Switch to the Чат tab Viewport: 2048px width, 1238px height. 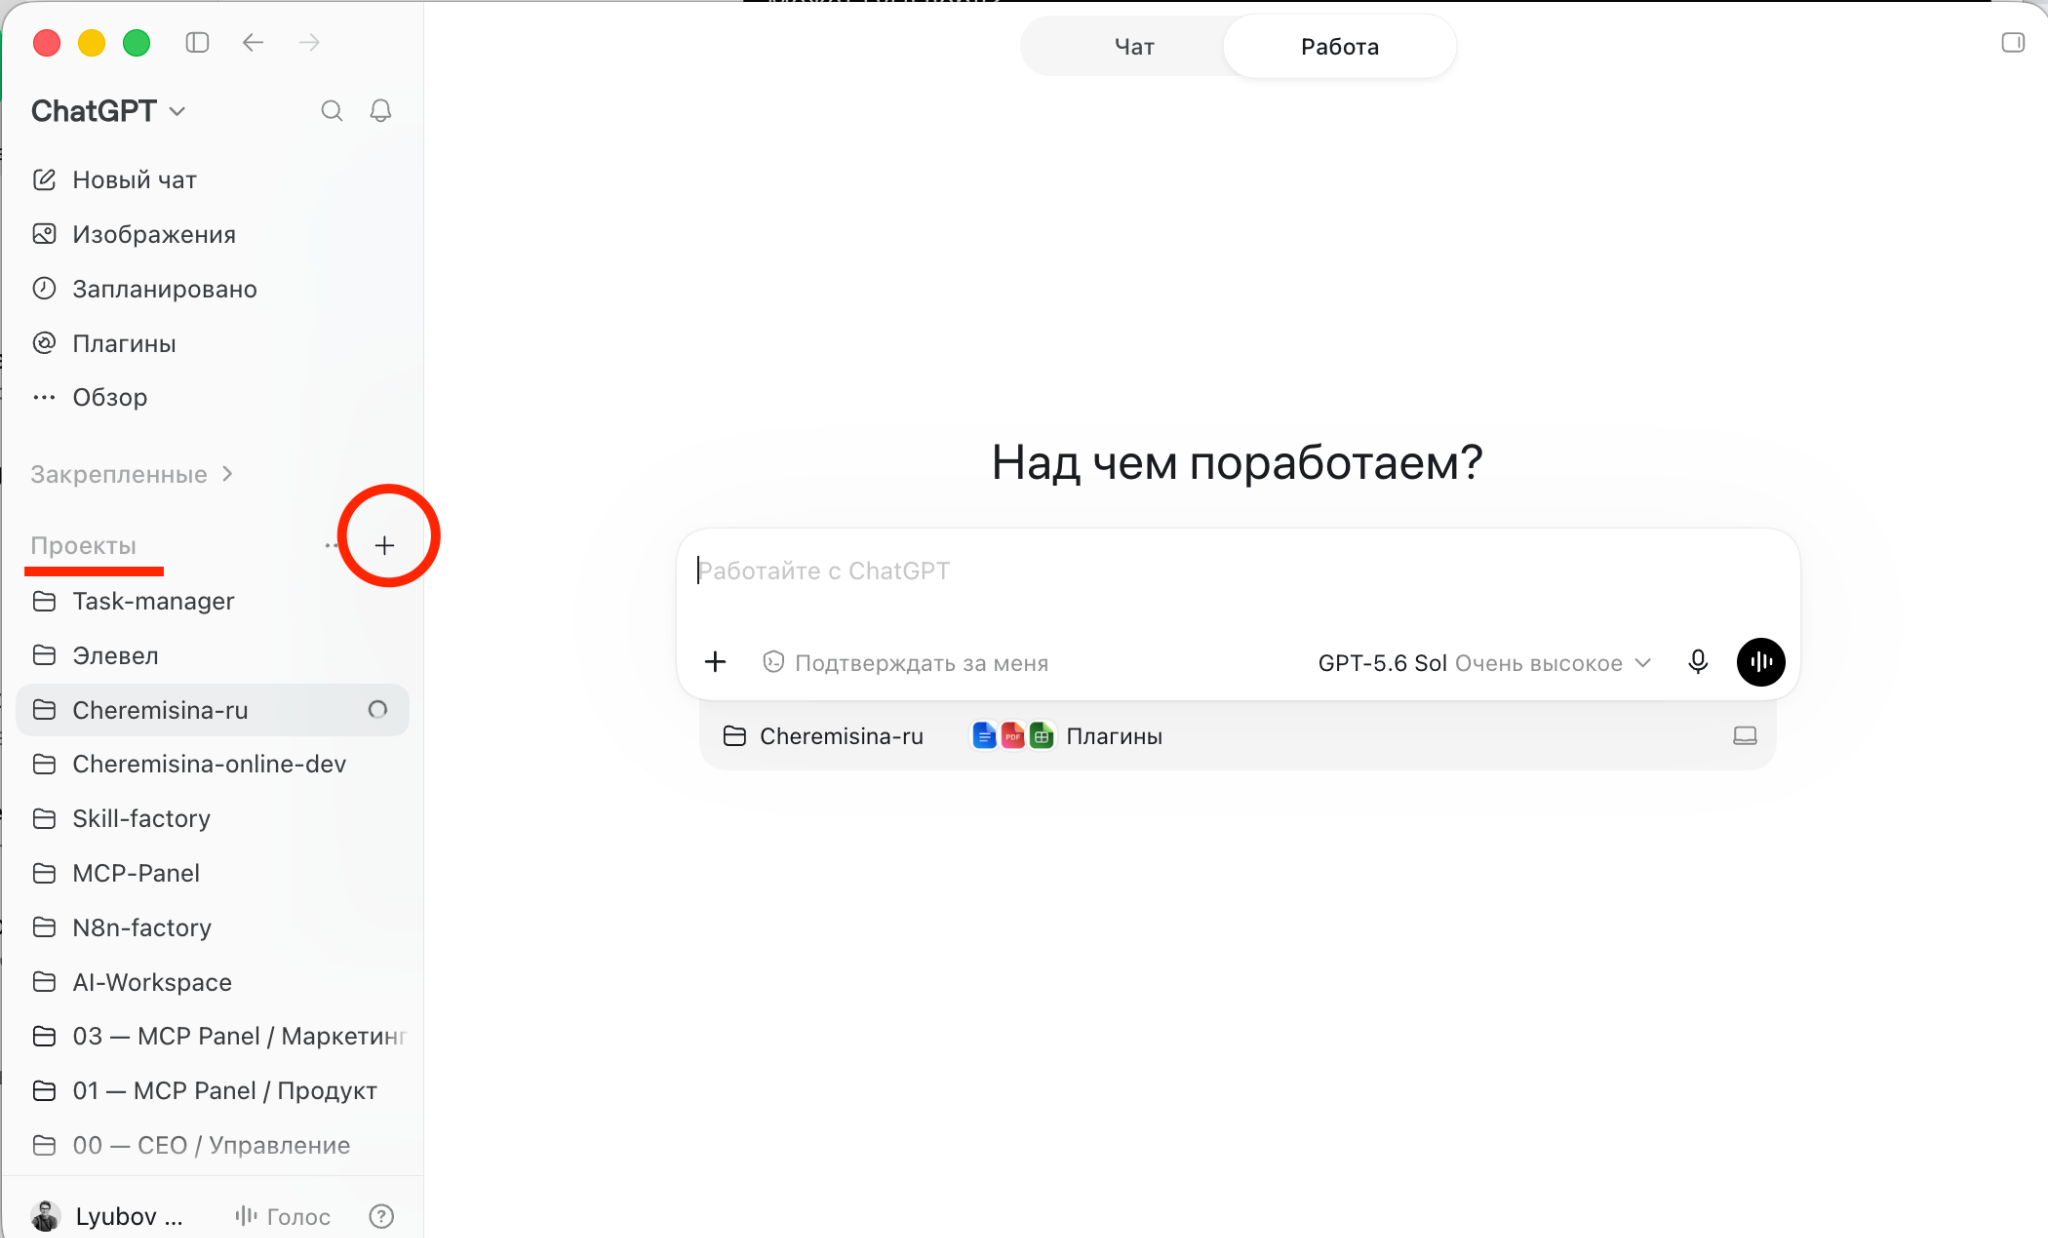point(1134,46)
